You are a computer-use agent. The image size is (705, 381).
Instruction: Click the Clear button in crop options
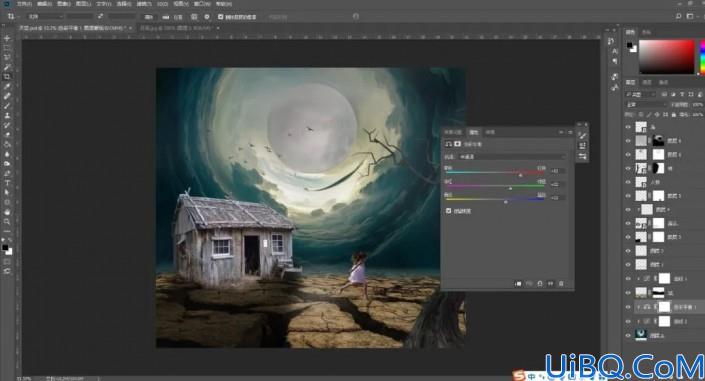[x=148, y=17]
